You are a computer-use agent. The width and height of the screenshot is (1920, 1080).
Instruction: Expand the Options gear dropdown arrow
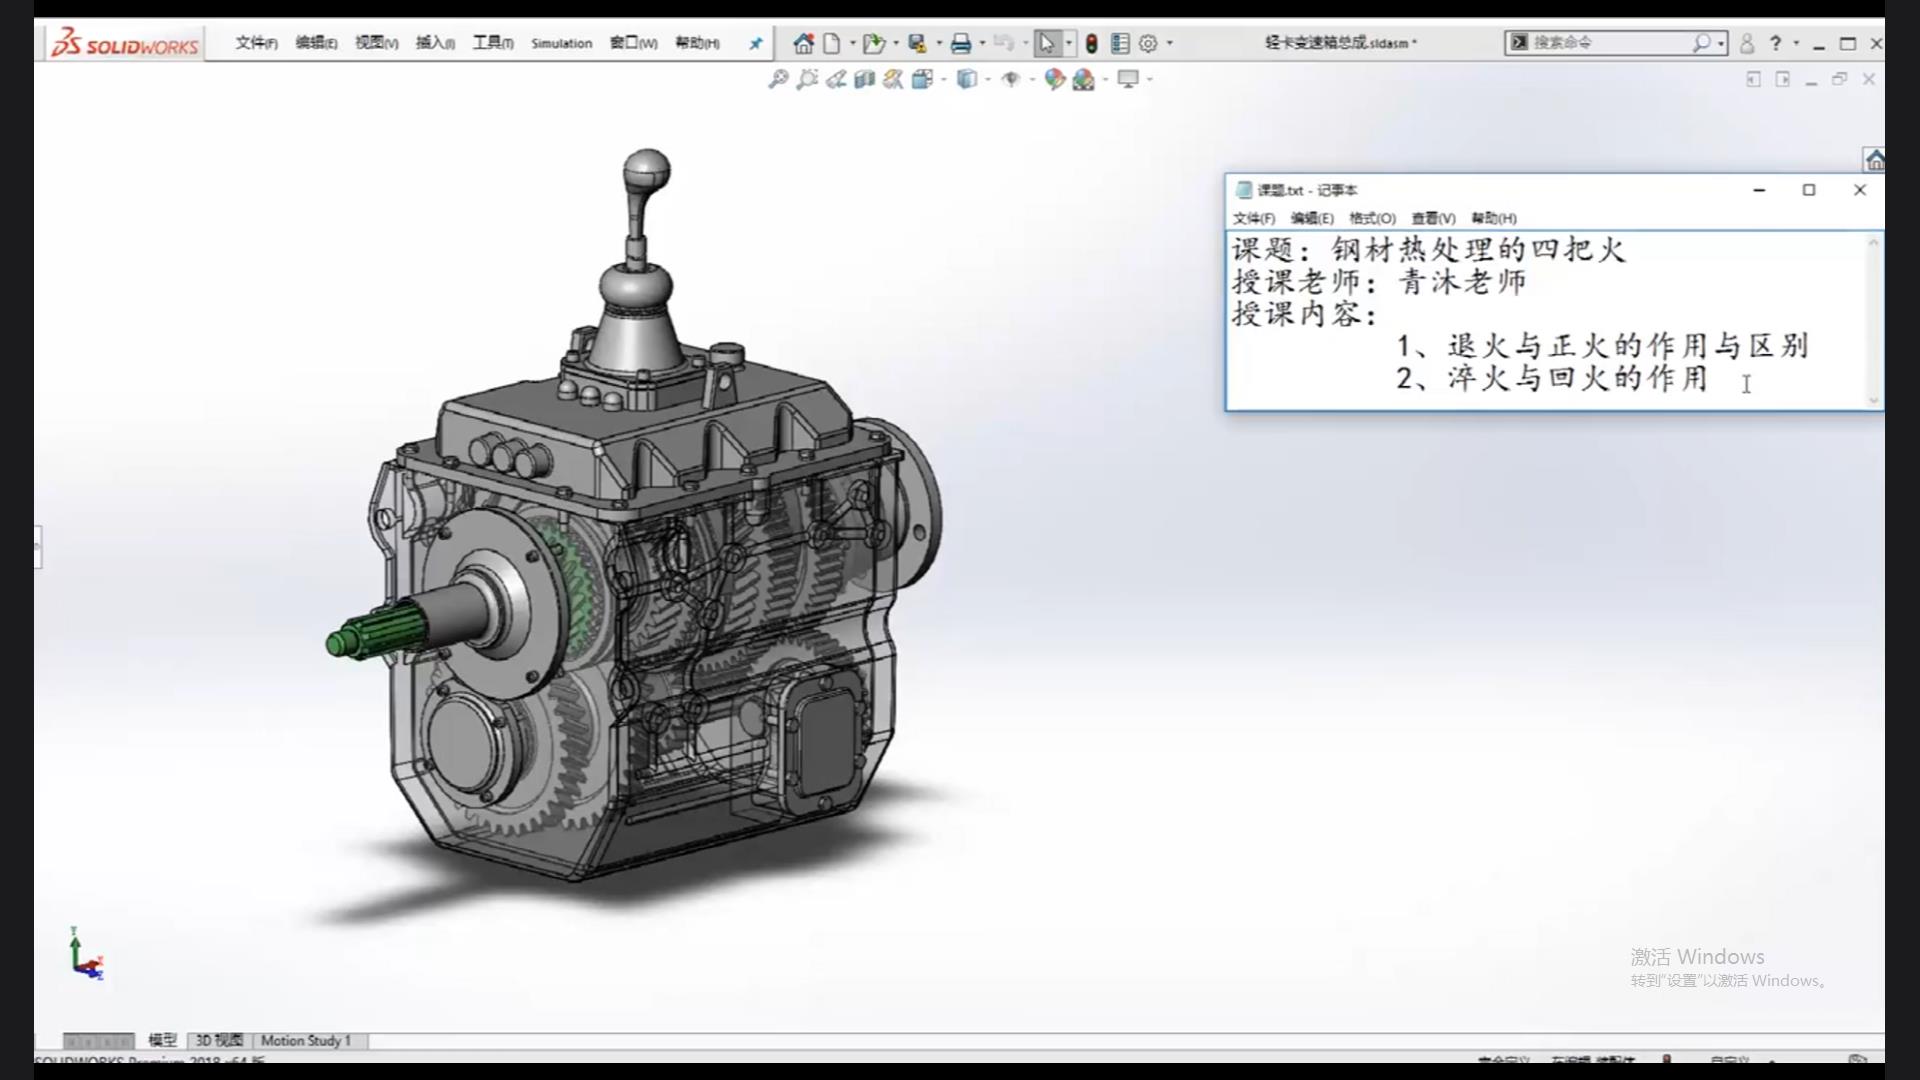click(1169, 43)
